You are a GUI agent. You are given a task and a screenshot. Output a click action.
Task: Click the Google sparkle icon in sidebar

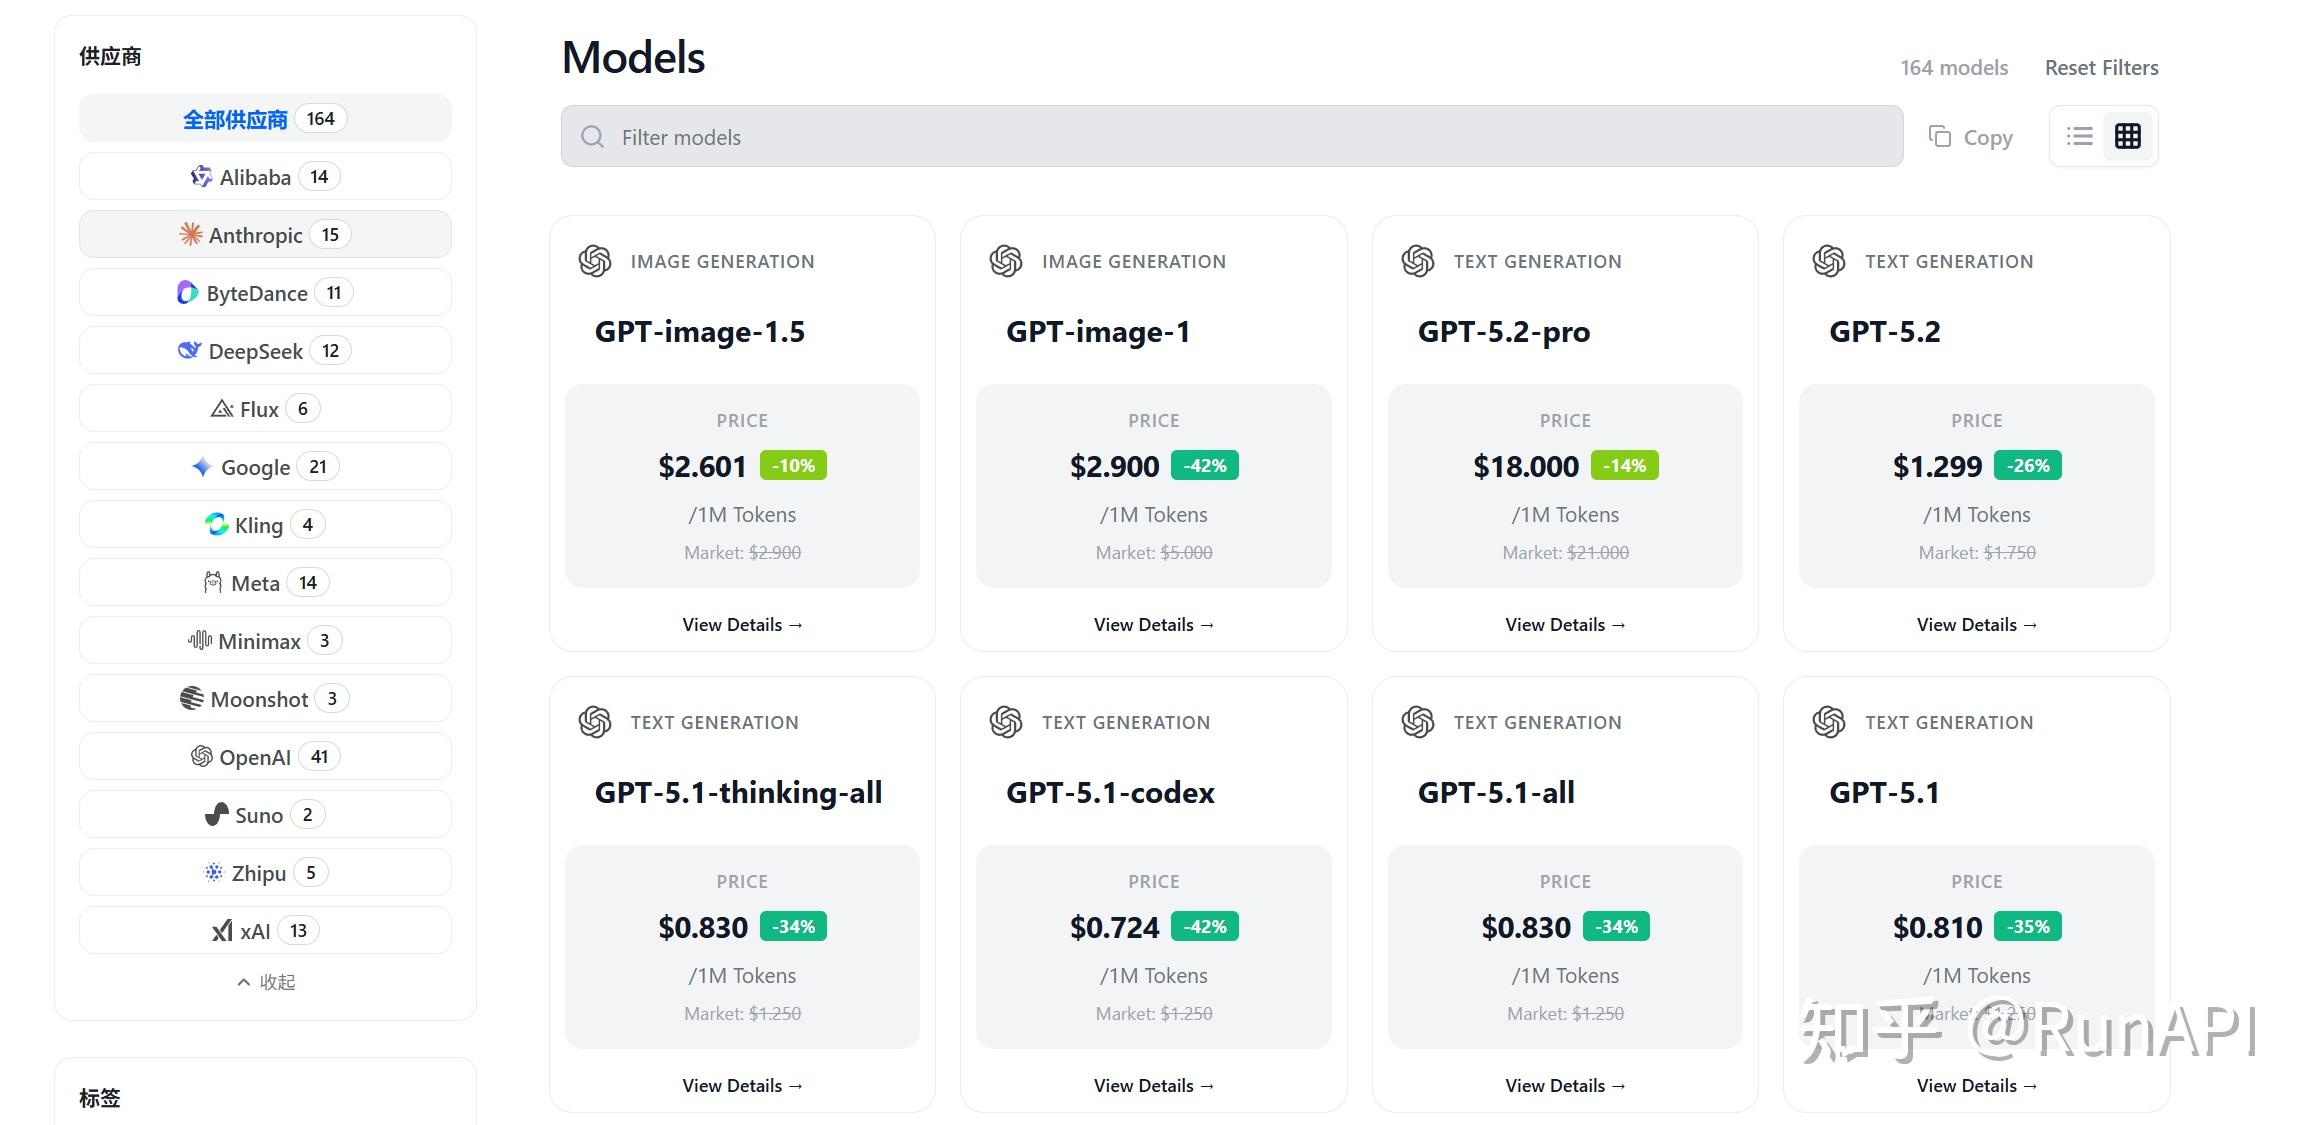point(202,467)
